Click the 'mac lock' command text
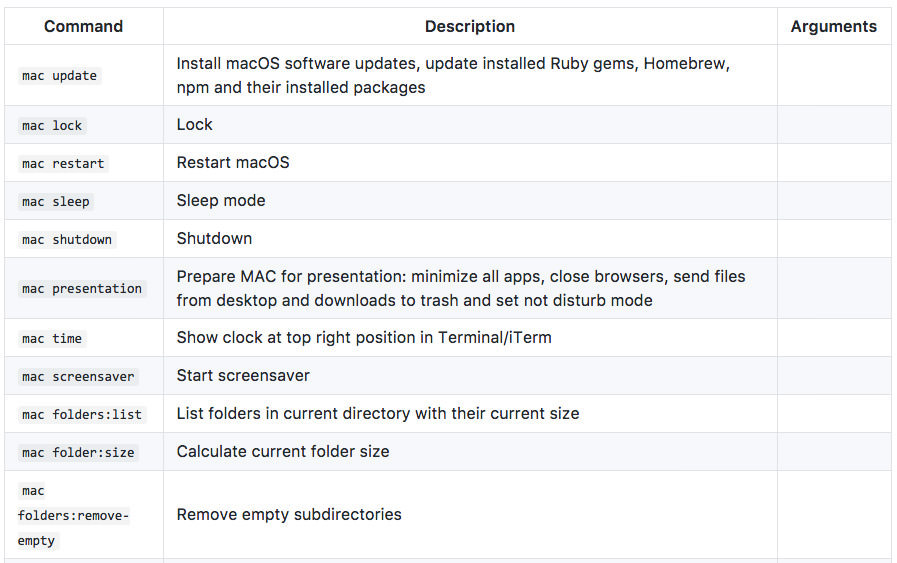 pos(52,126)
